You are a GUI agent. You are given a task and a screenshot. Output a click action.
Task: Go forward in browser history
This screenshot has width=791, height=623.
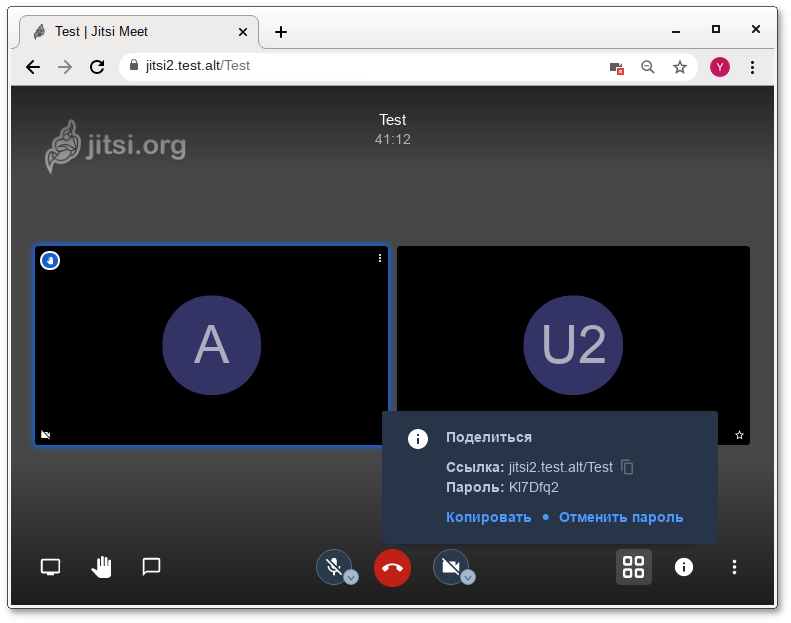(65, 67)
